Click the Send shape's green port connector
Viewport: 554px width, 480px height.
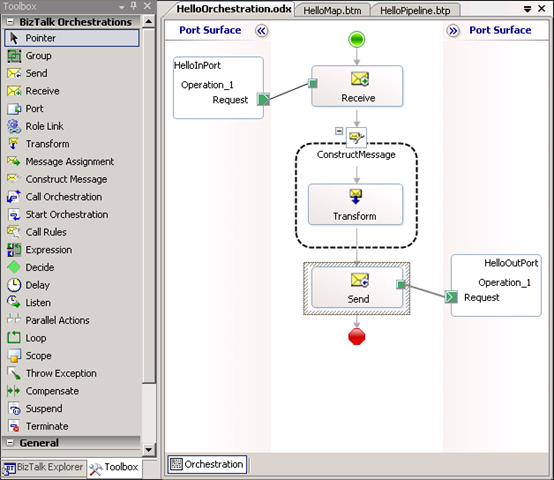(401, 284)
